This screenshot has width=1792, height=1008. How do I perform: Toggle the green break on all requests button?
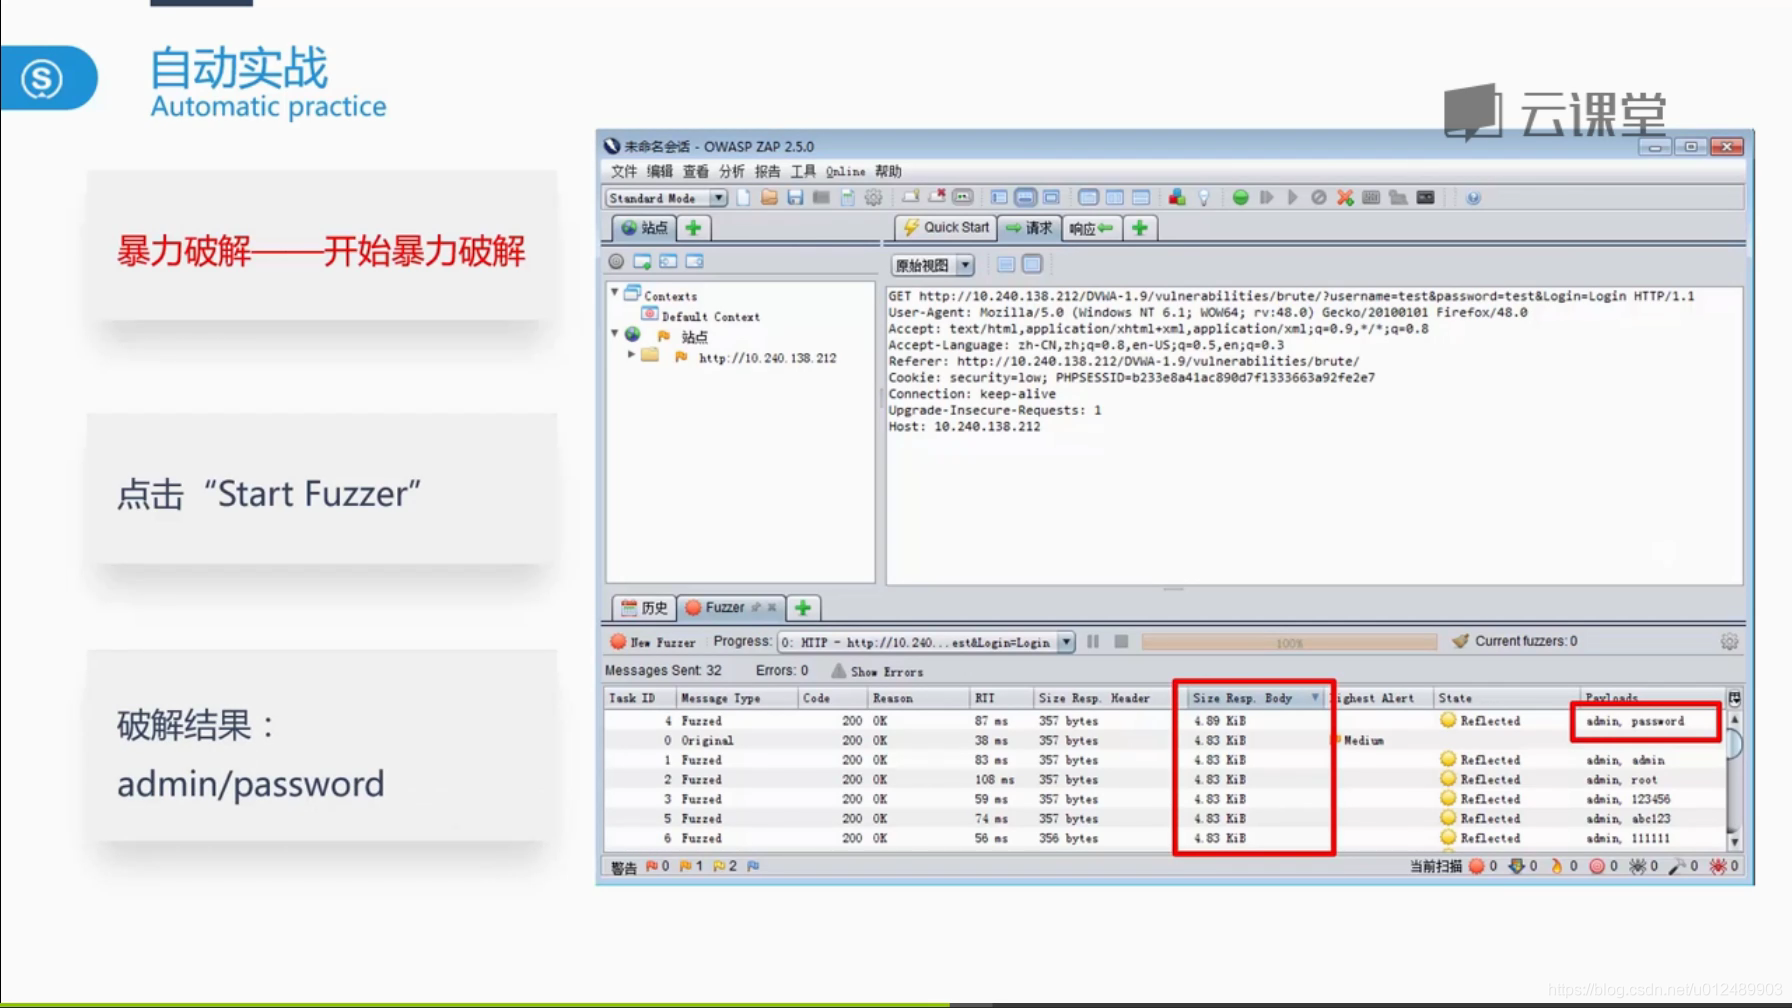tap(1240, 198)
